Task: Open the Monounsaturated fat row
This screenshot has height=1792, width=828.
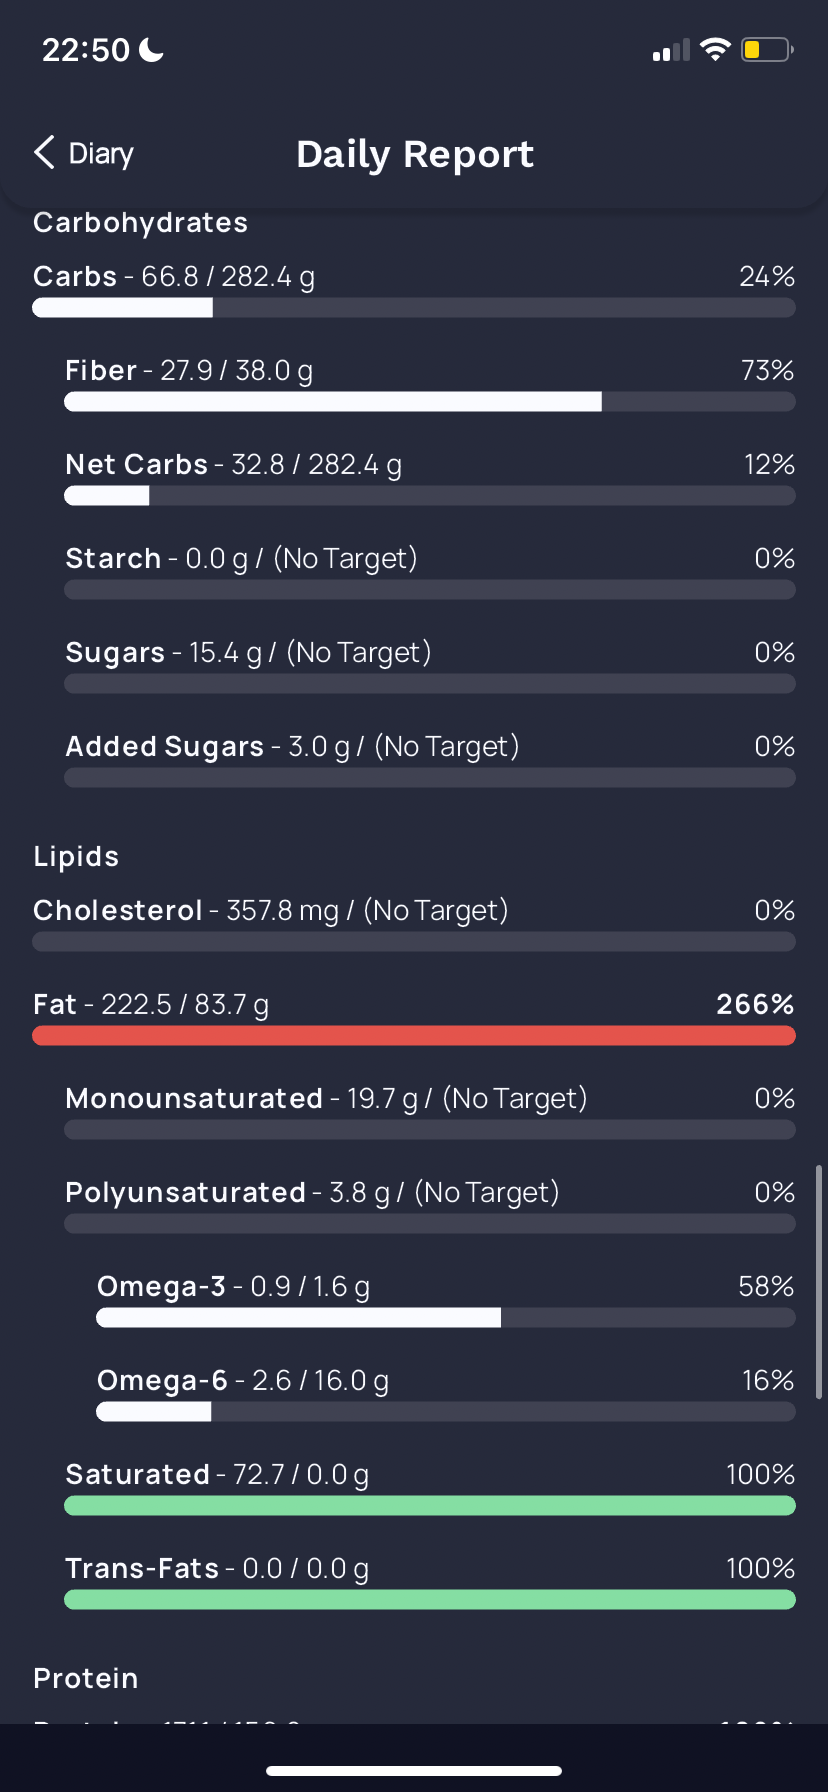Action: (x=430, y=1111)
